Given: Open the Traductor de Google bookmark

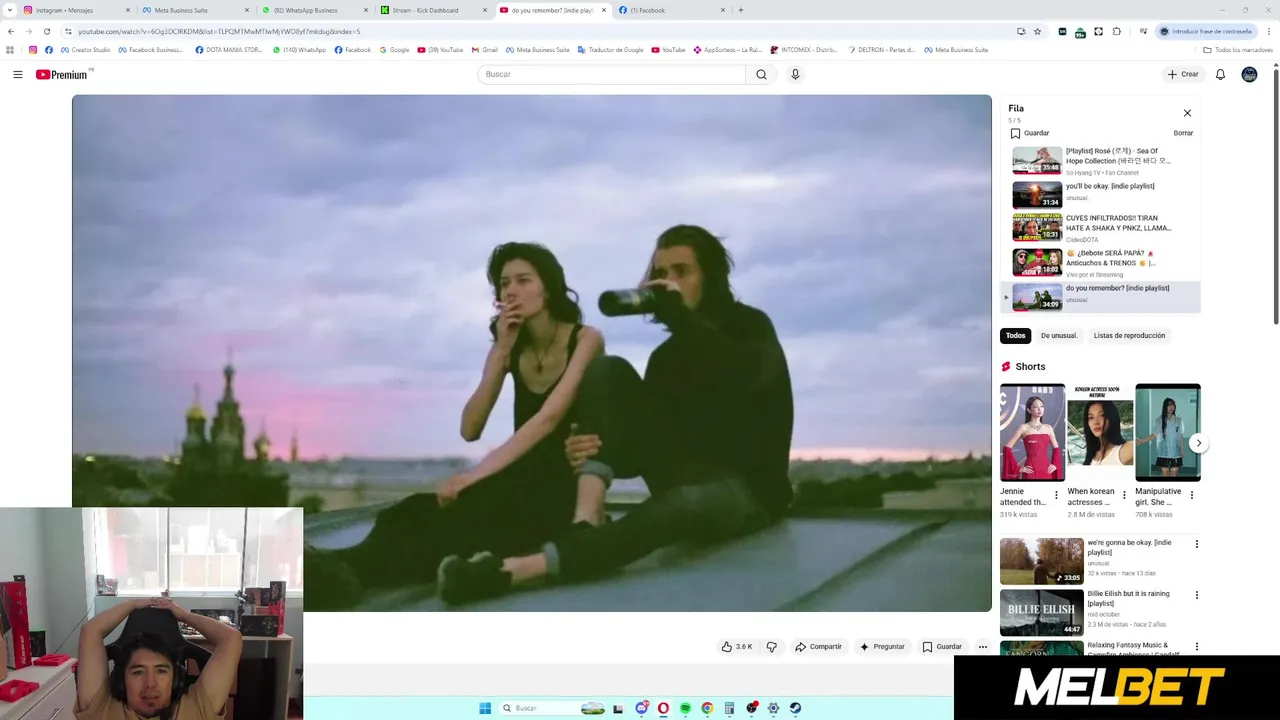Looking at the screenshot, I should (x=610, y=50).
